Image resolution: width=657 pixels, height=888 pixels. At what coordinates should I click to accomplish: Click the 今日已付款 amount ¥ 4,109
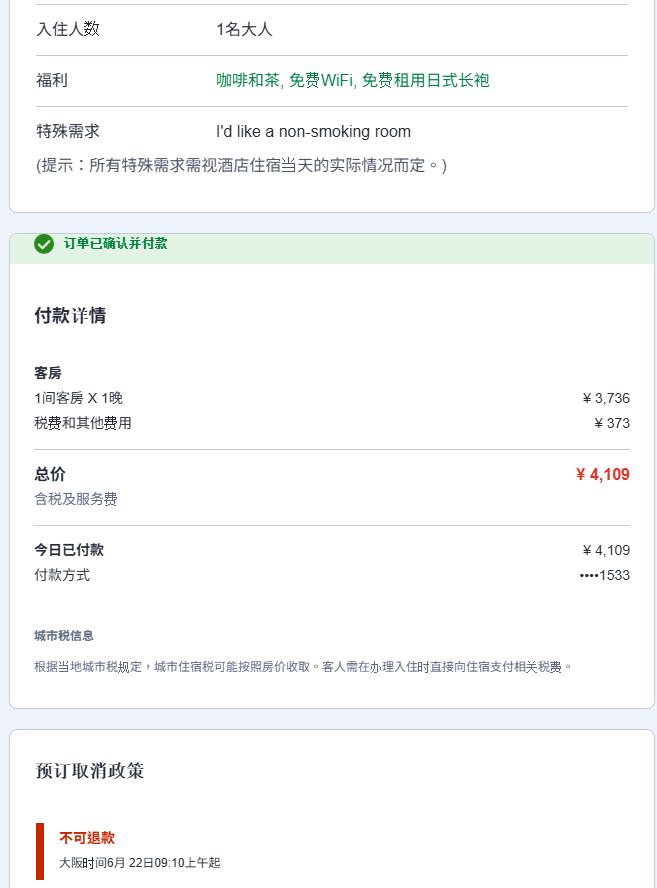tap(606, 550)
